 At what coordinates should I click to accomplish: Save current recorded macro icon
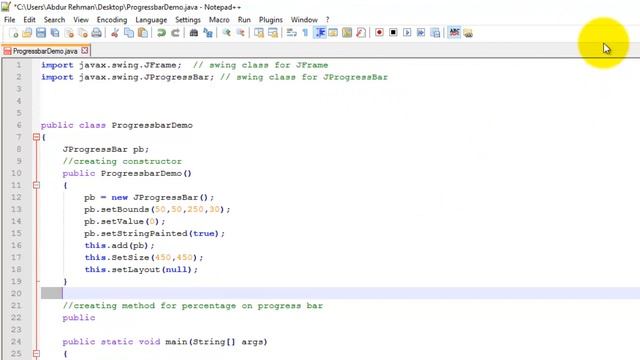pos(435,33)
